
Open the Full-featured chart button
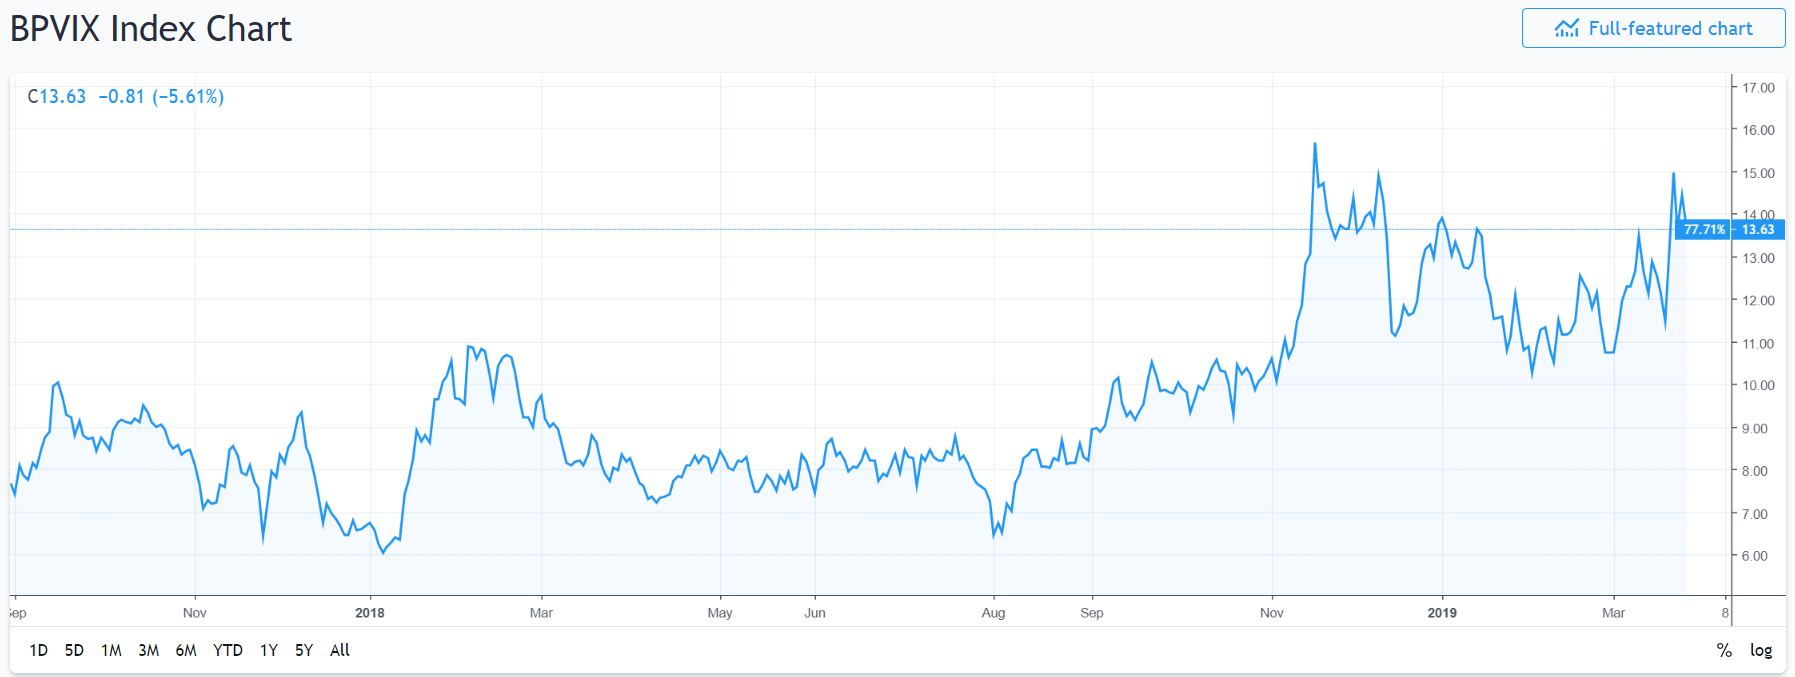1653,28
